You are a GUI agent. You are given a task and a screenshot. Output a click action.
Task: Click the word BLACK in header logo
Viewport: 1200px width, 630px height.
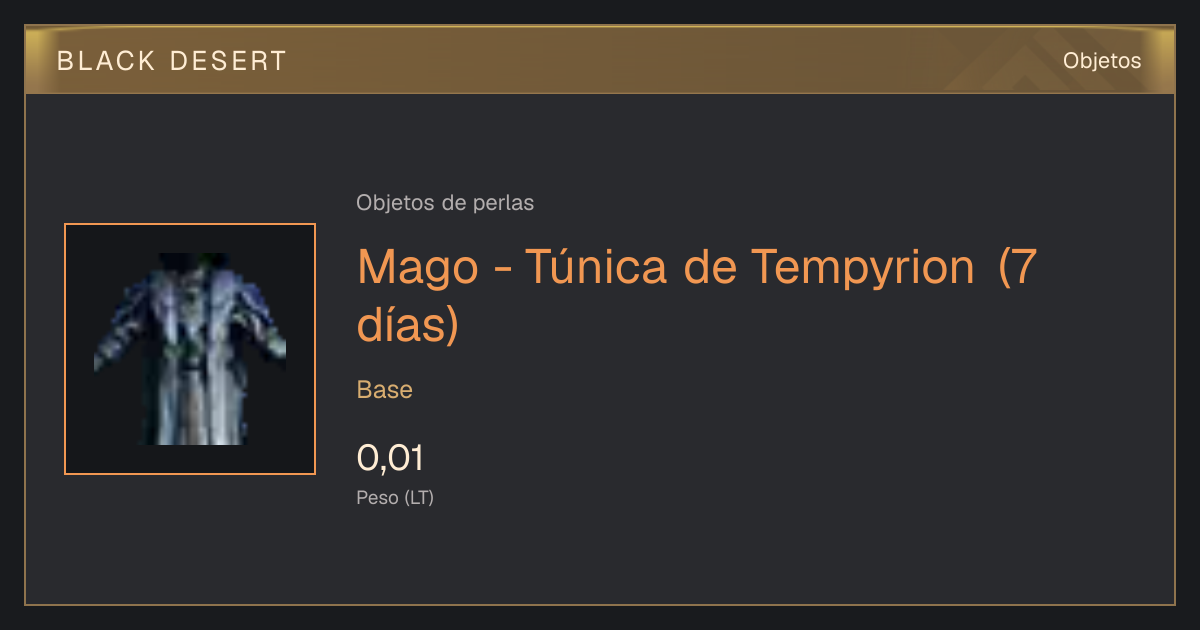click(107, 61)
